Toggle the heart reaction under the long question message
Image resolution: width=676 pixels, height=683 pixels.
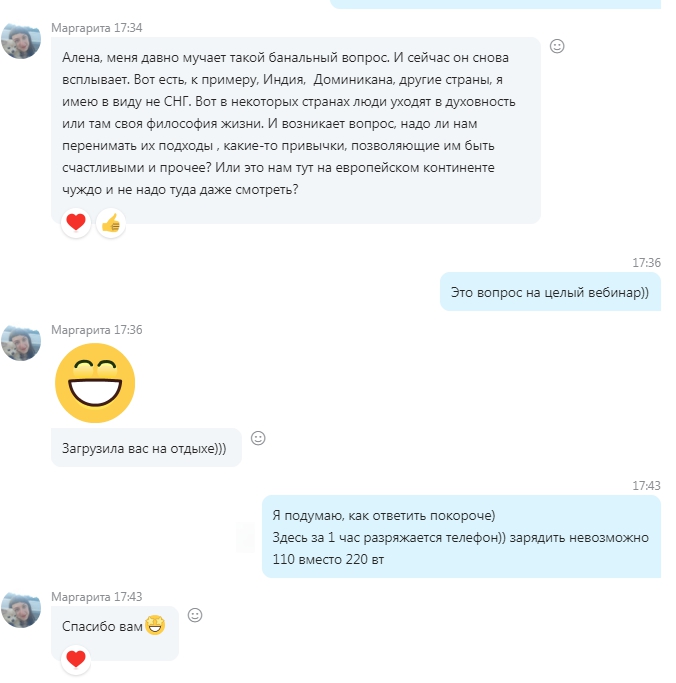[x=76, y=223]
